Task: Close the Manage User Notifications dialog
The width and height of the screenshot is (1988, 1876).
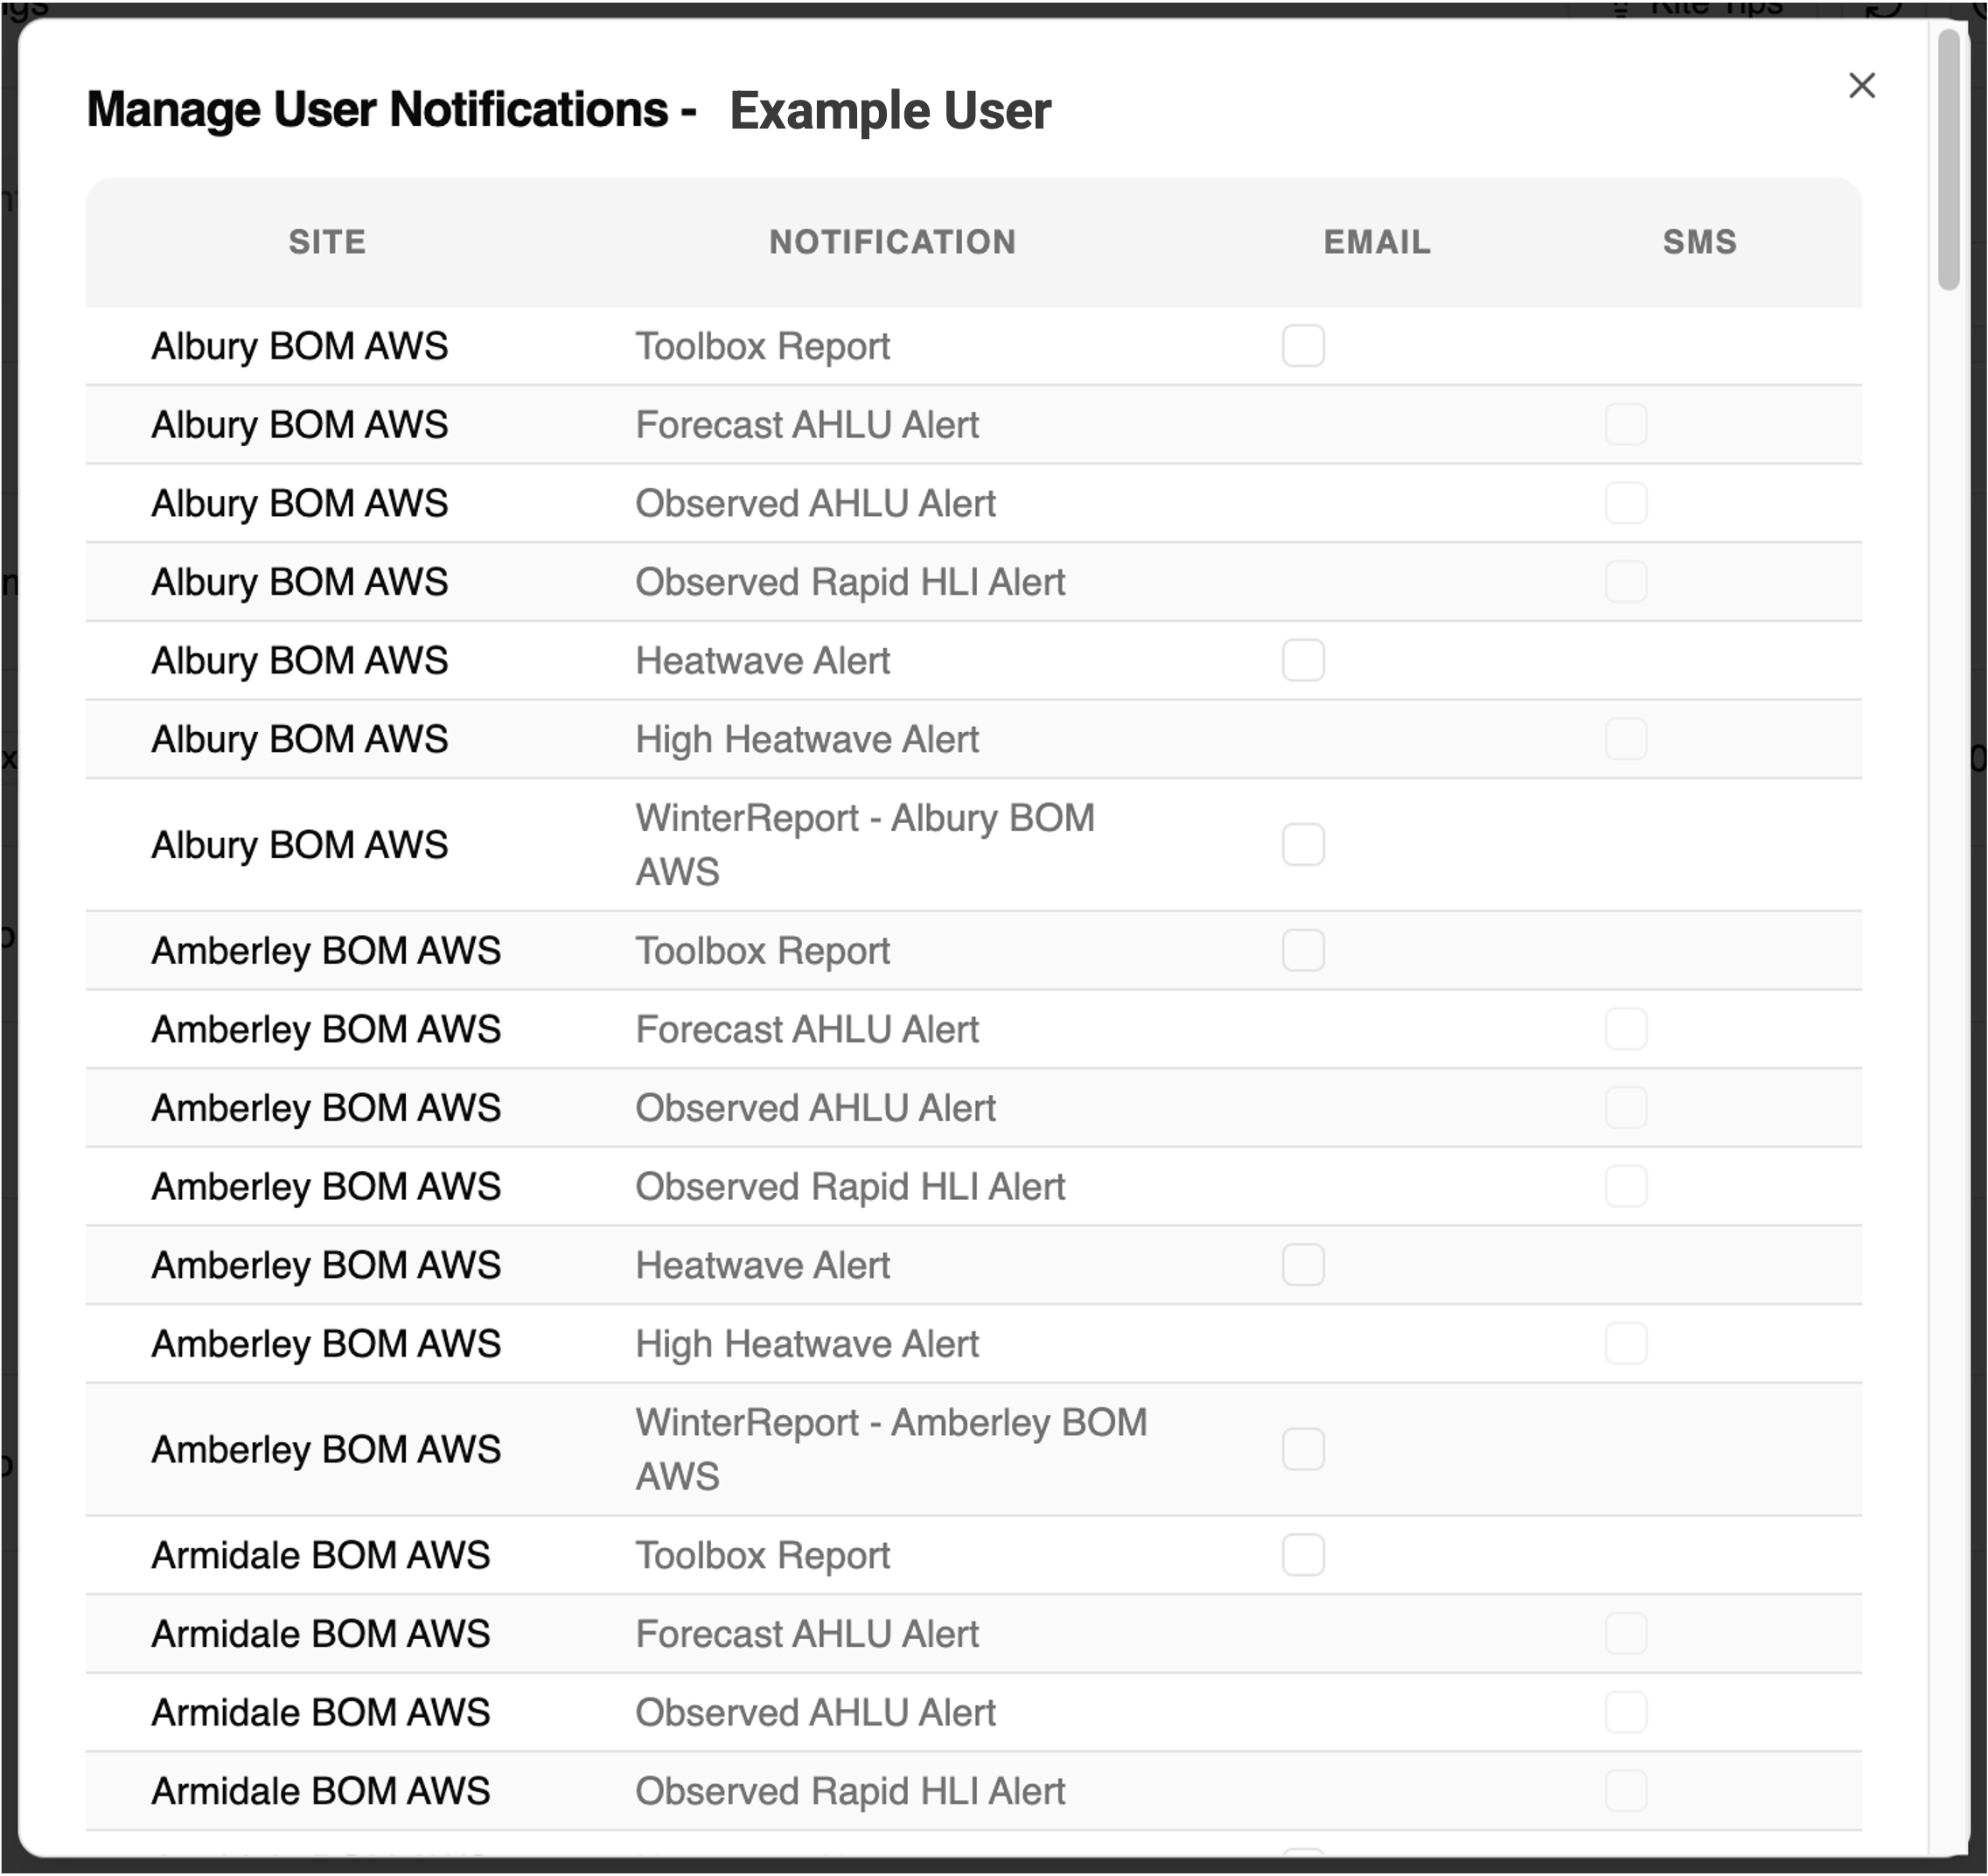Action: click(1861, 85)
